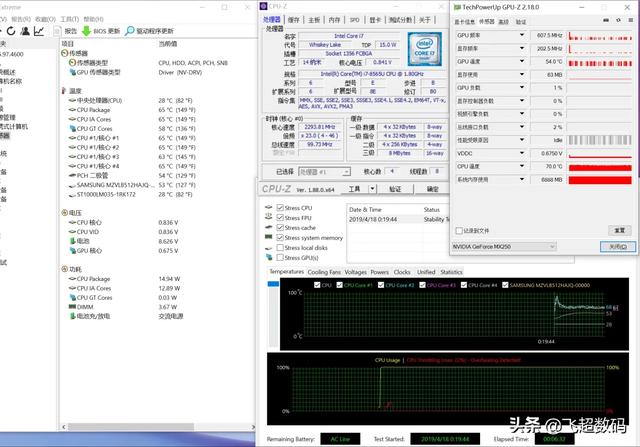The height and width of the screenshot is (447, 640).
Task: Click the 工具 button in CPU-Z
Action: pyautogui.click(x=354, y=189)
